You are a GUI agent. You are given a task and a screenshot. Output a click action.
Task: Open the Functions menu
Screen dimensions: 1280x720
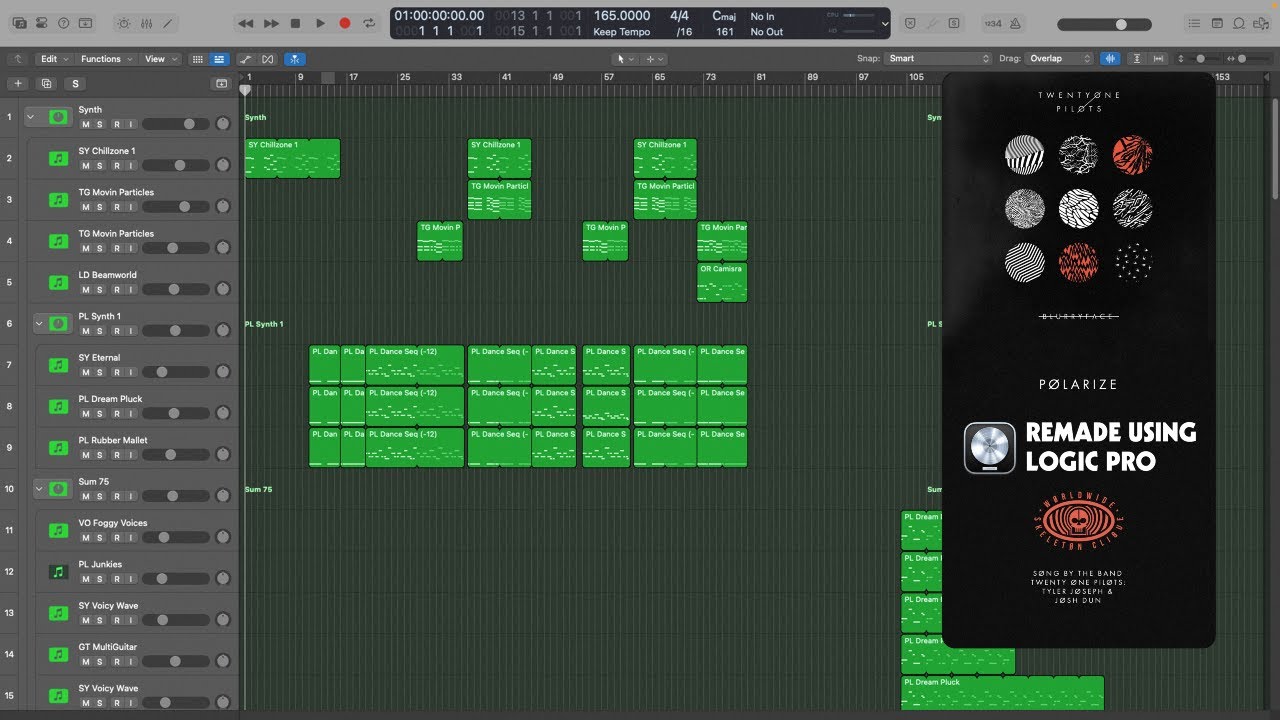[x=105, y=59]
